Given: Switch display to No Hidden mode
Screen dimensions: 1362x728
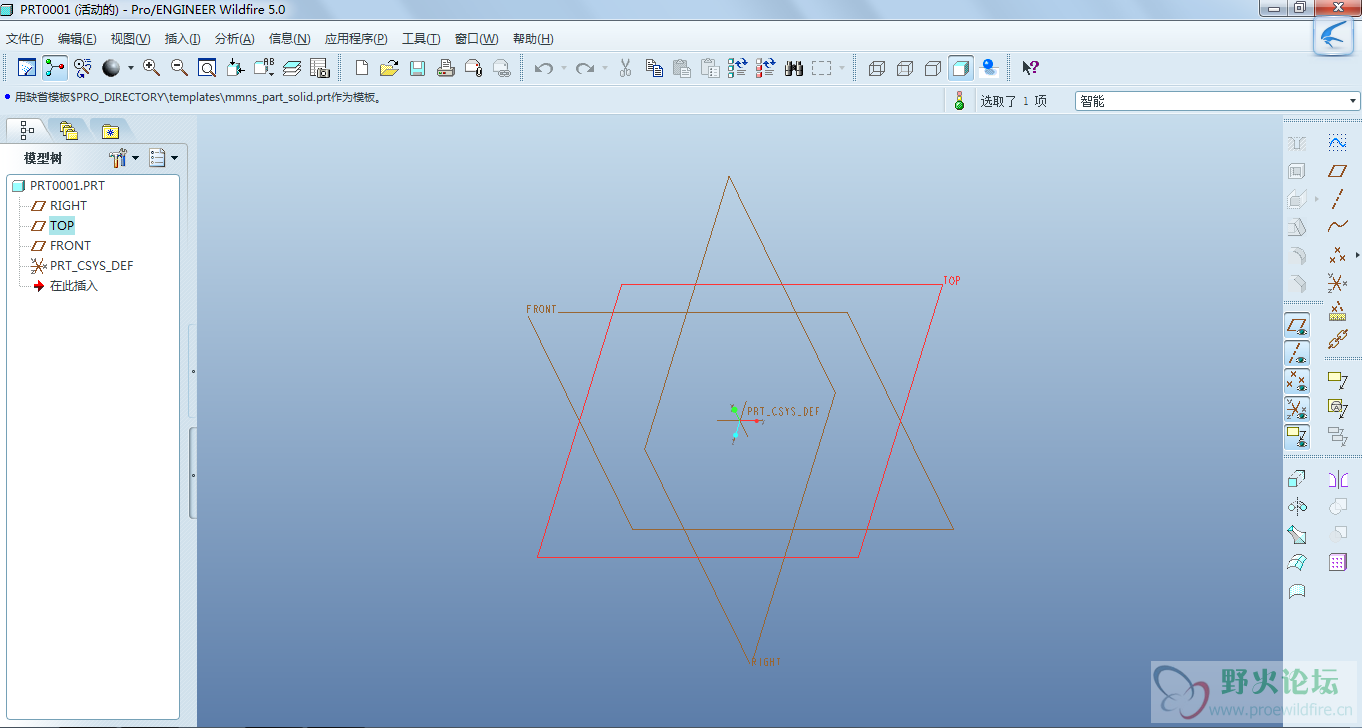Looking at the screenshot, I should pyautogui.click(x=933, y=68).
